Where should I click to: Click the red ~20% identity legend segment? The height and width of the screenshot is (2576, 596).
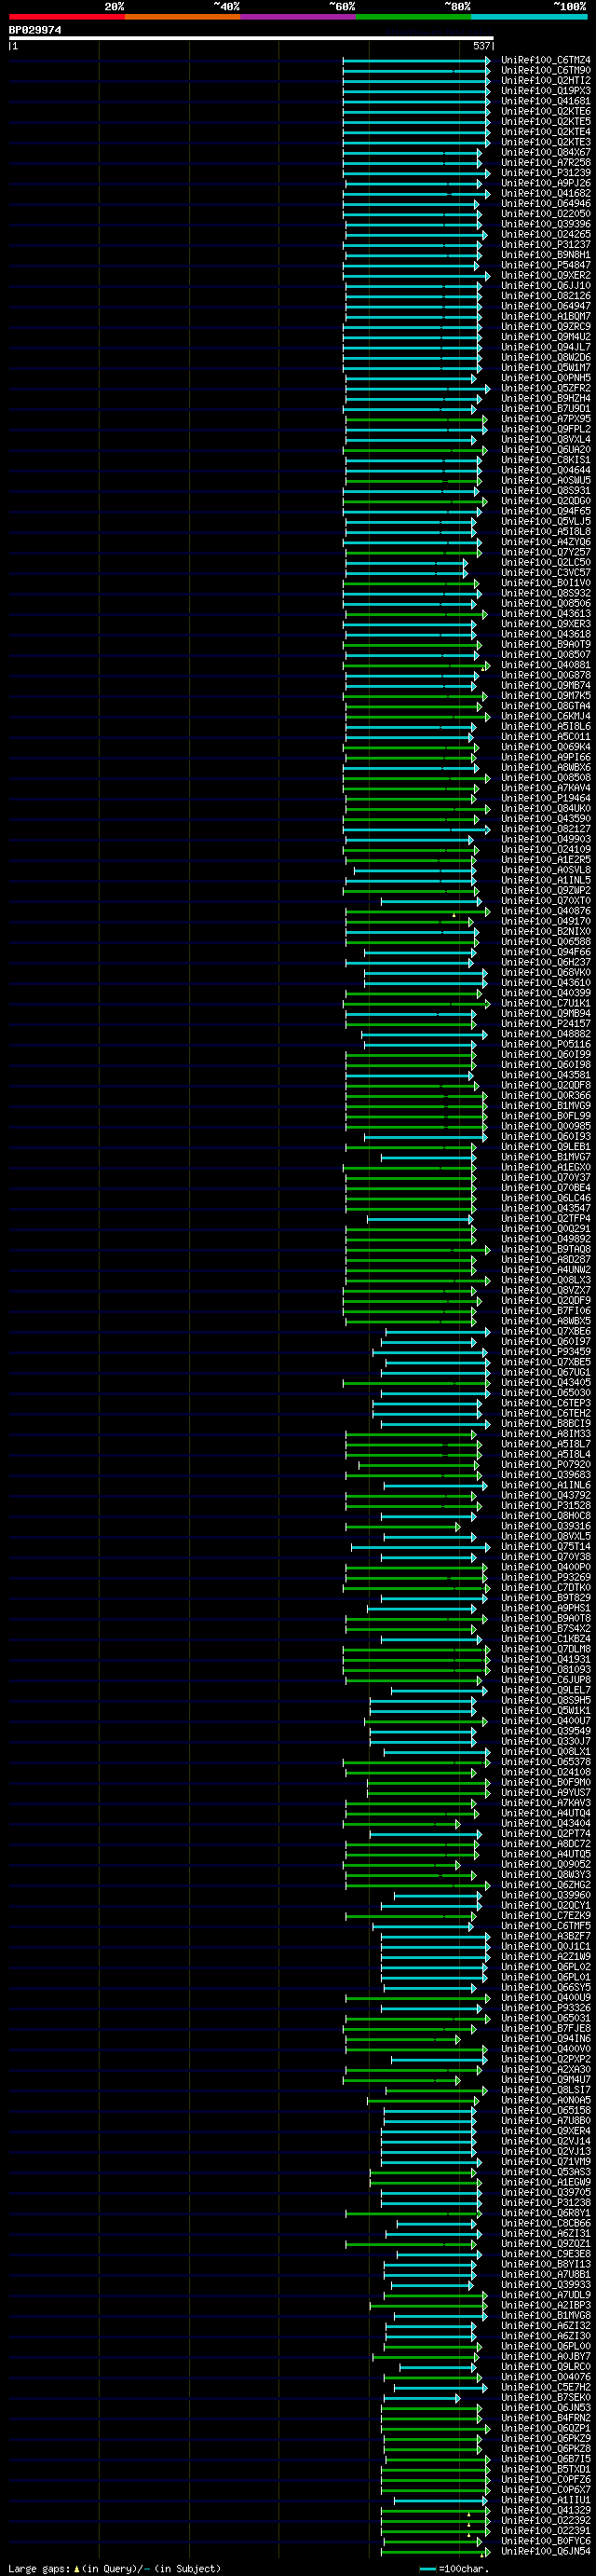pos(67,16)
